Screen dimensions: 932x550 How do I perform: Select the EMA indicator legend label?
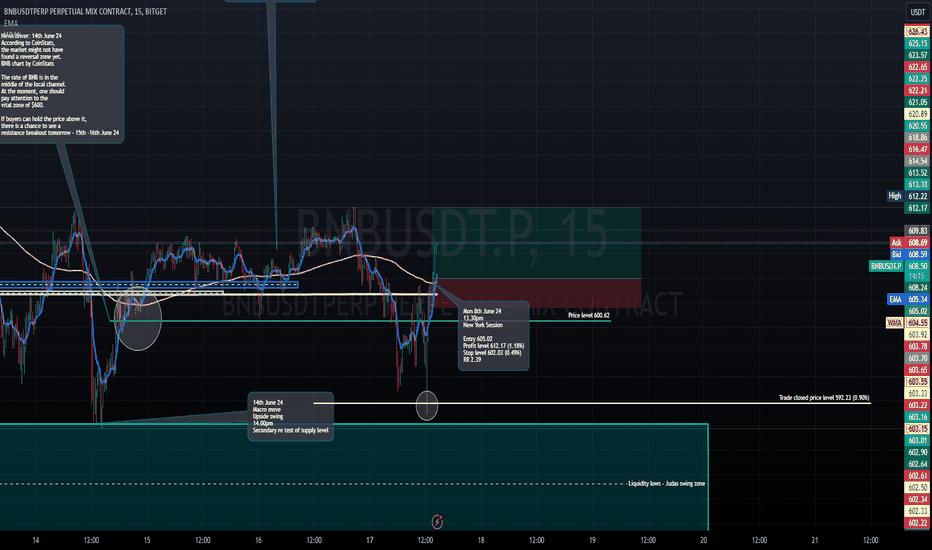[x=11, y=23]
